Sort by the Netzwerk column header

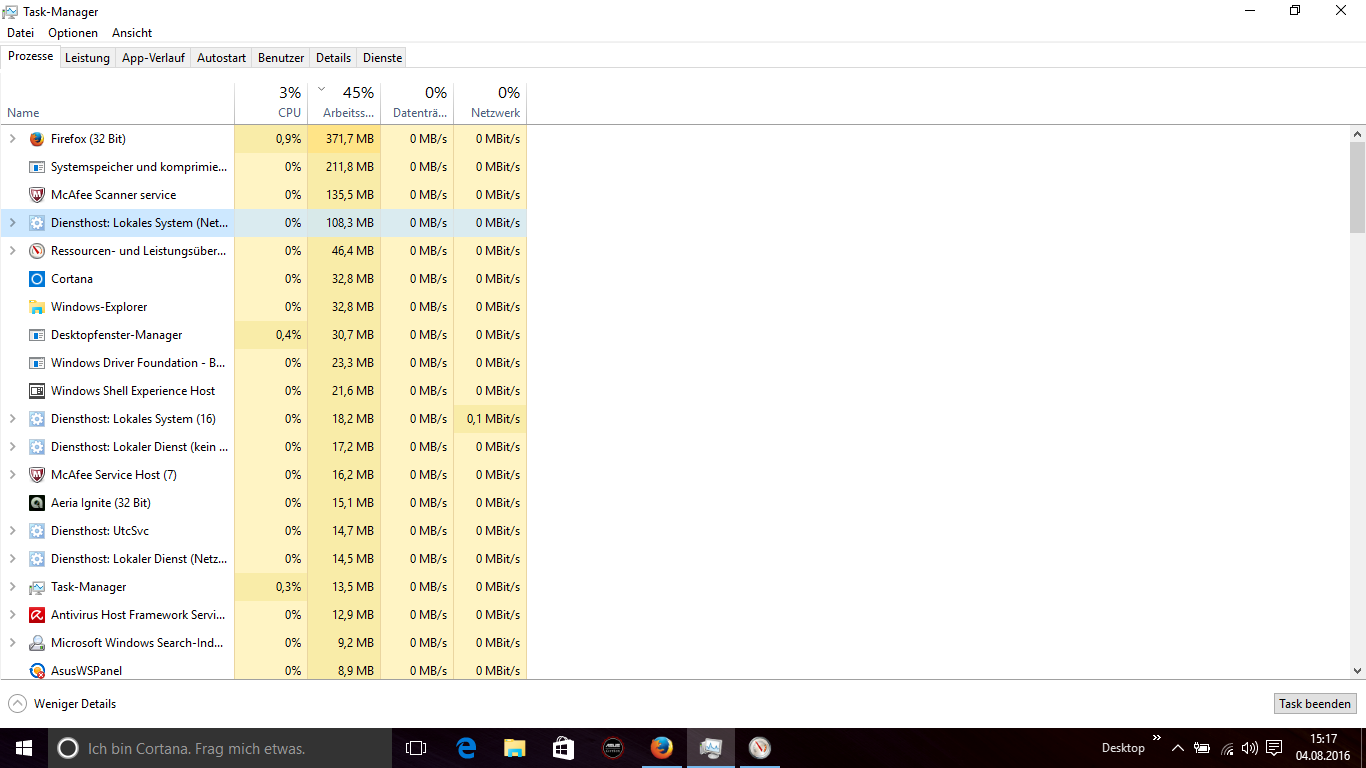(490, 103)
